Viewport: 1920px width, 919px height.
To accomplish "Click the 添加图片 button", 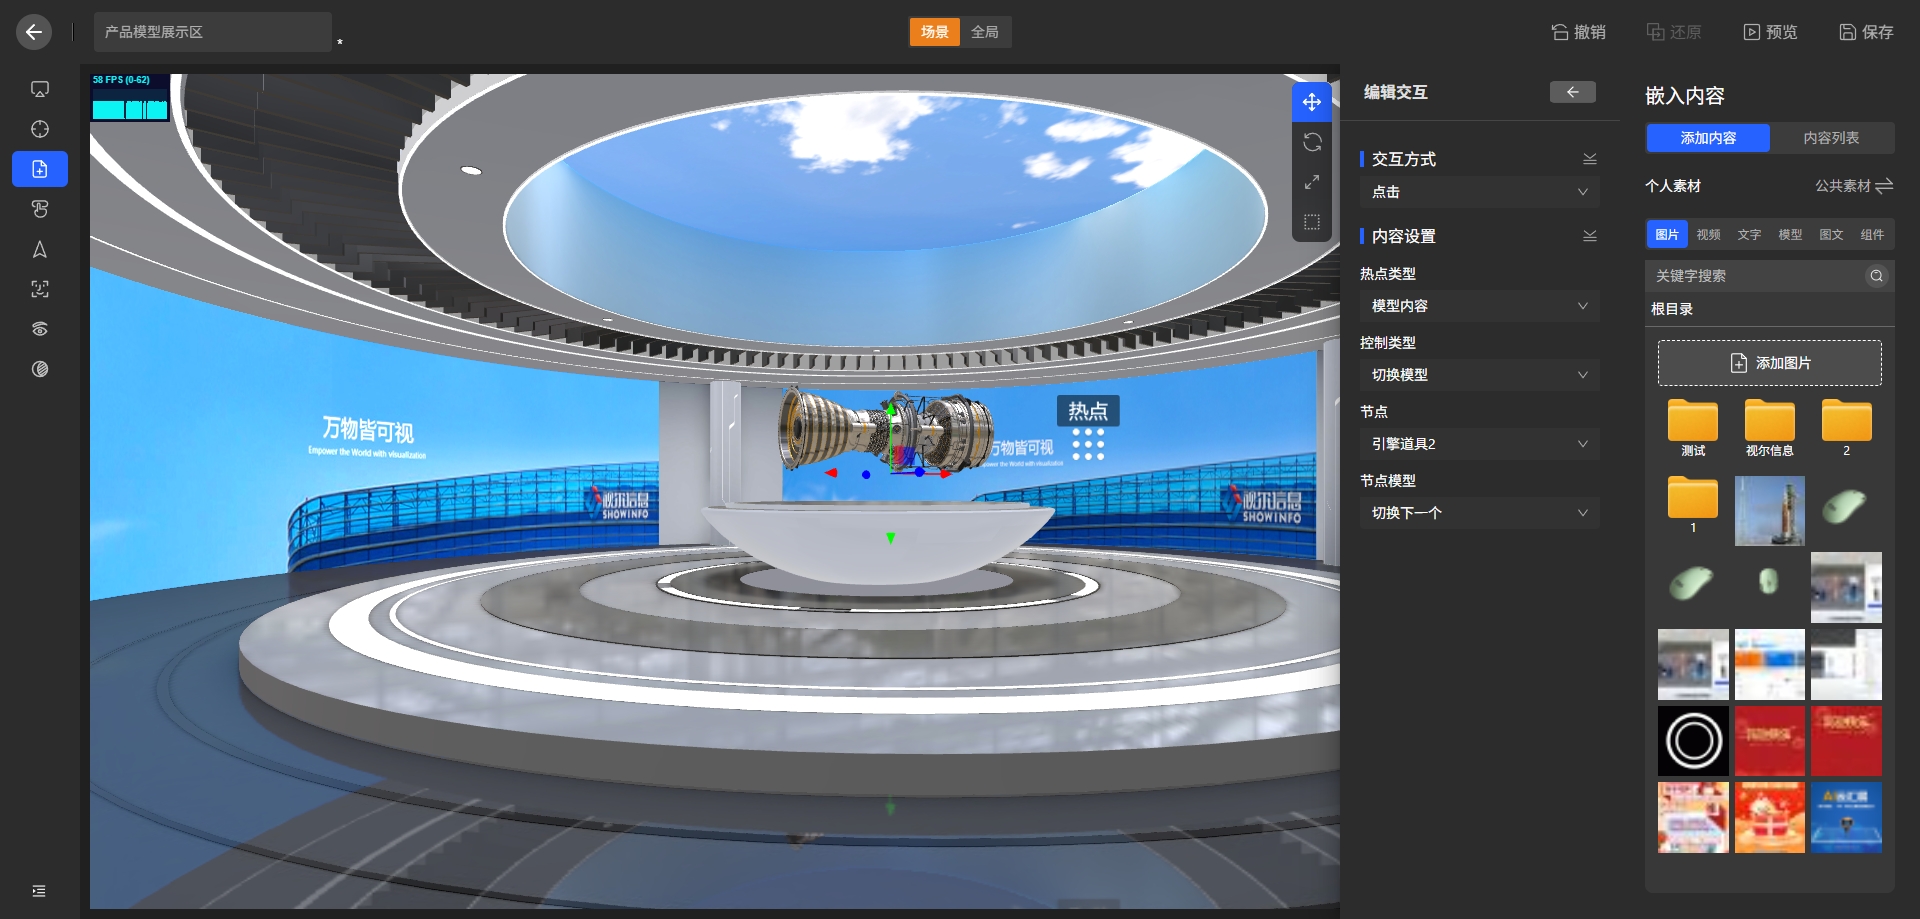I will tap(1769, 363).
